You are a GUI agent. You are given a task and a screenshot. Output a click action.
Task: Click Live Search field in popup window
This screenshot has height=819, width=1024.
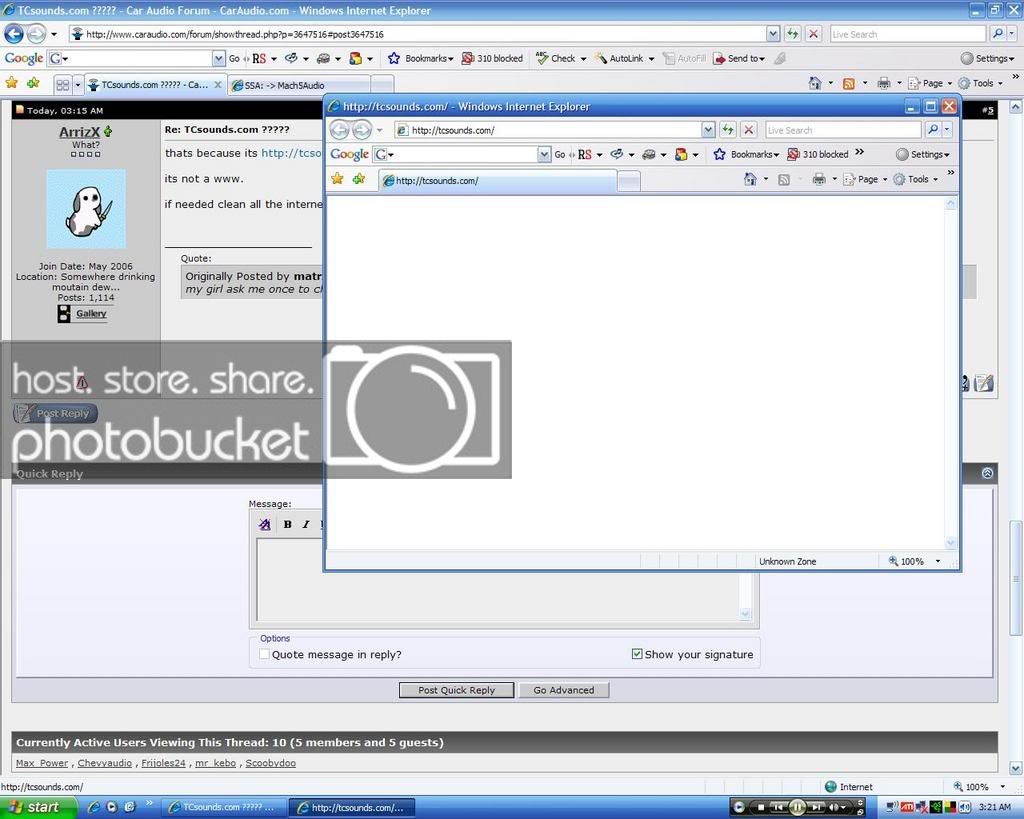(842, 130)
